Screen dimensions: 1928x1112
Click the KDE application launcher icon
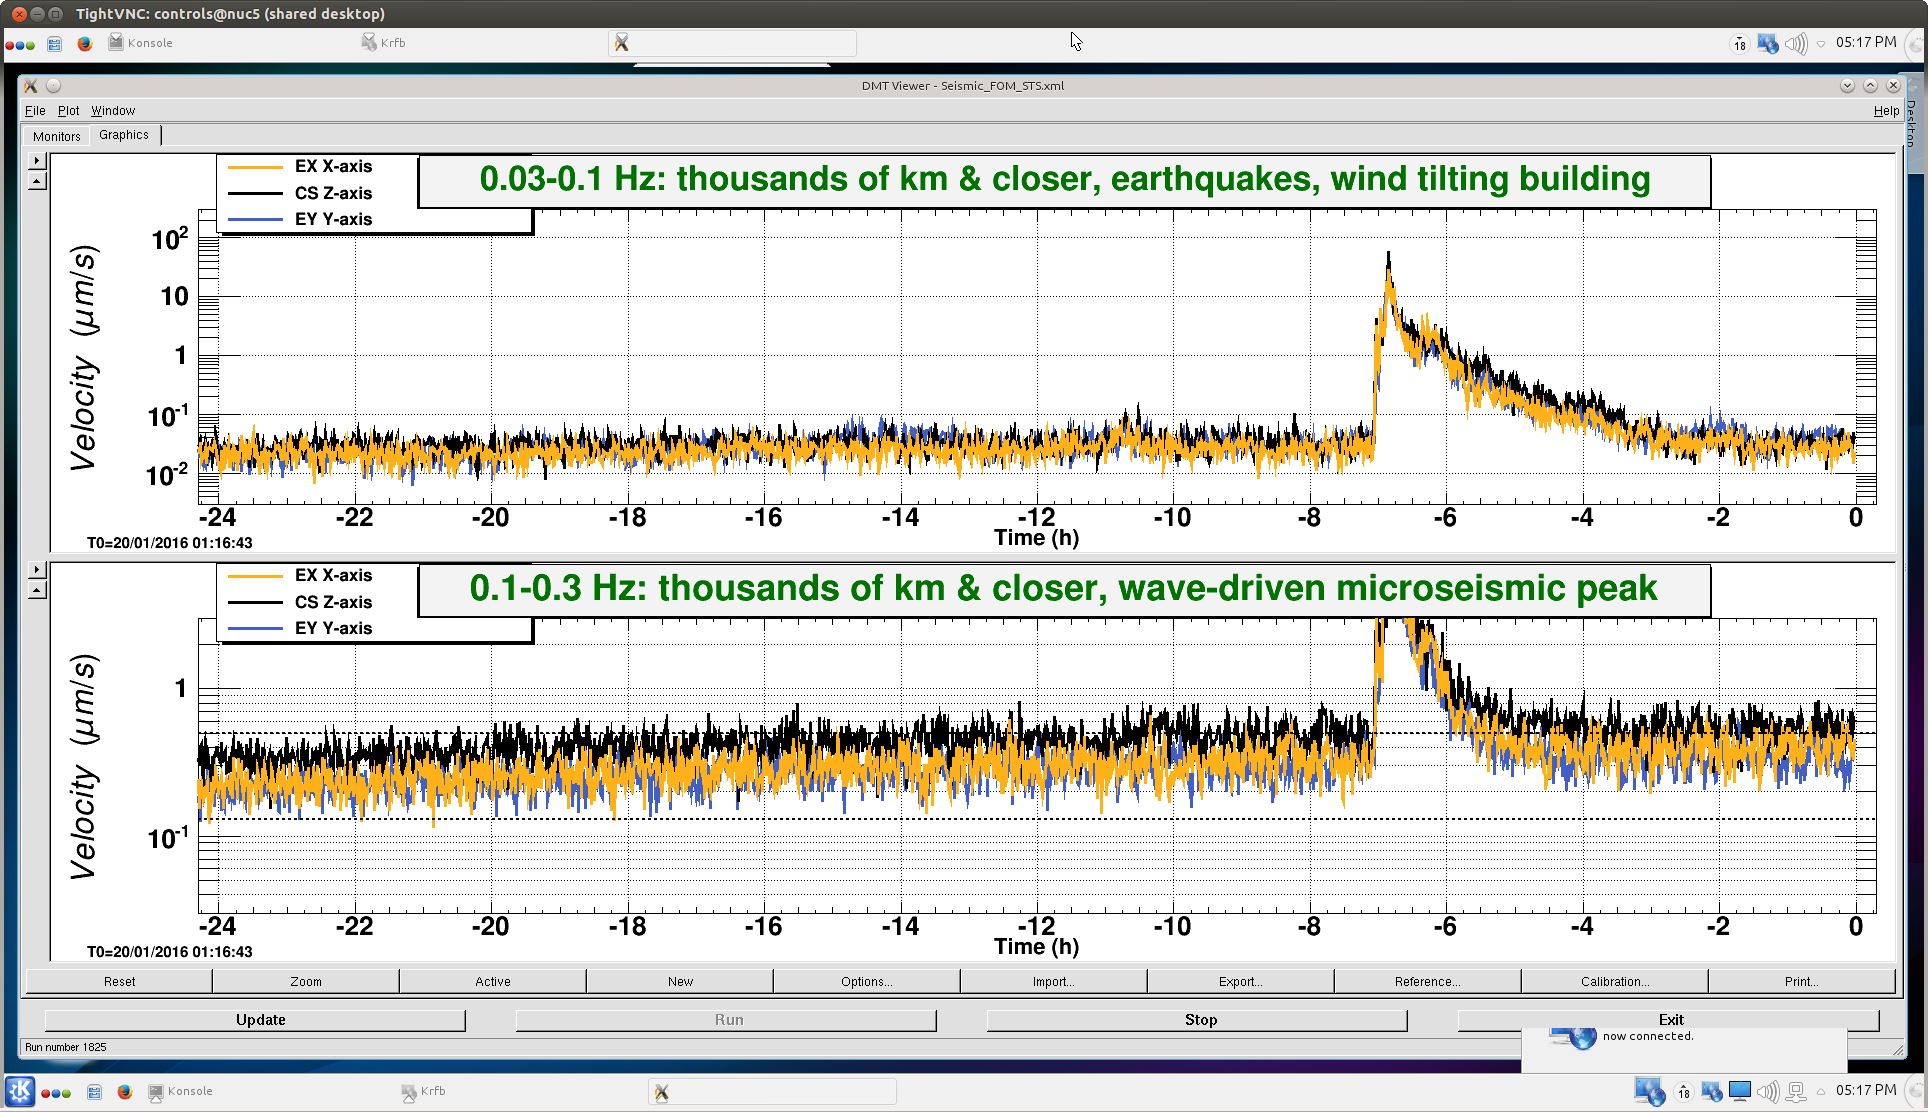19,1091
